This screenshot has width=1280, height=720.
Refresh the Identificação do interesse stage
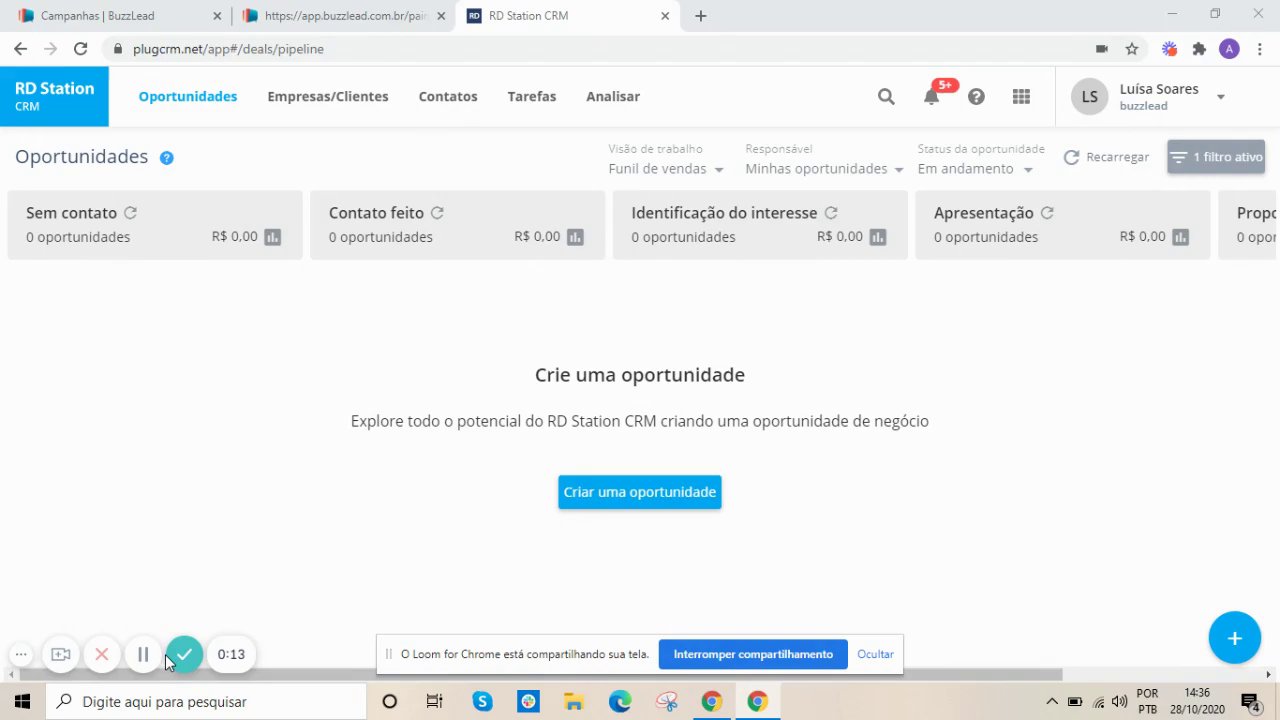[831, 212]
